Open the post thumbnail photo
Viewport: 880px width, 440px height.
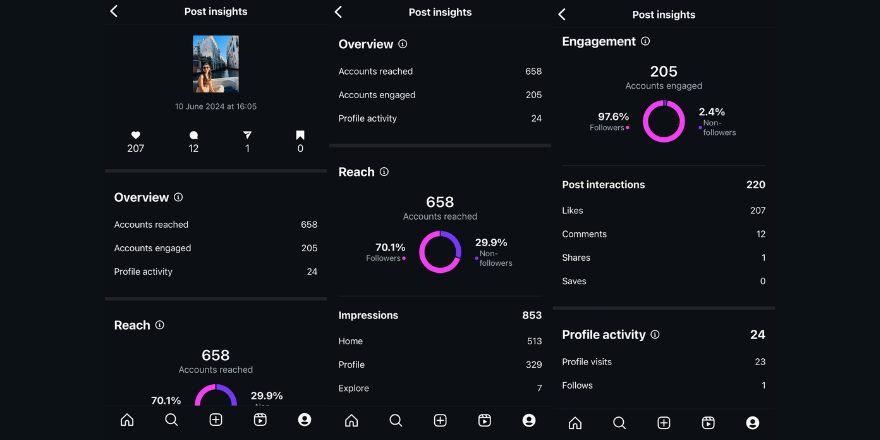coord(216,63)
